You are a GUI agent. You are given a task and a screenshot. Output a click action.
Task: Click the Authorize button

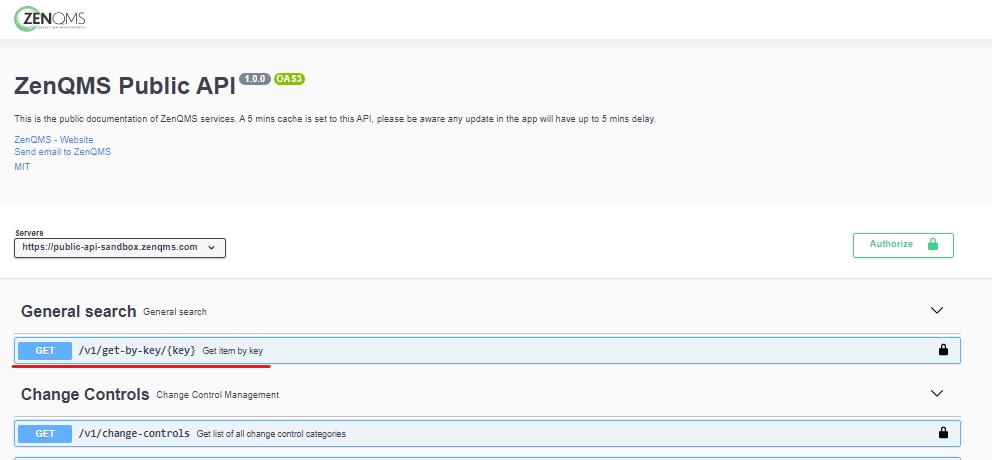(903, 245)
